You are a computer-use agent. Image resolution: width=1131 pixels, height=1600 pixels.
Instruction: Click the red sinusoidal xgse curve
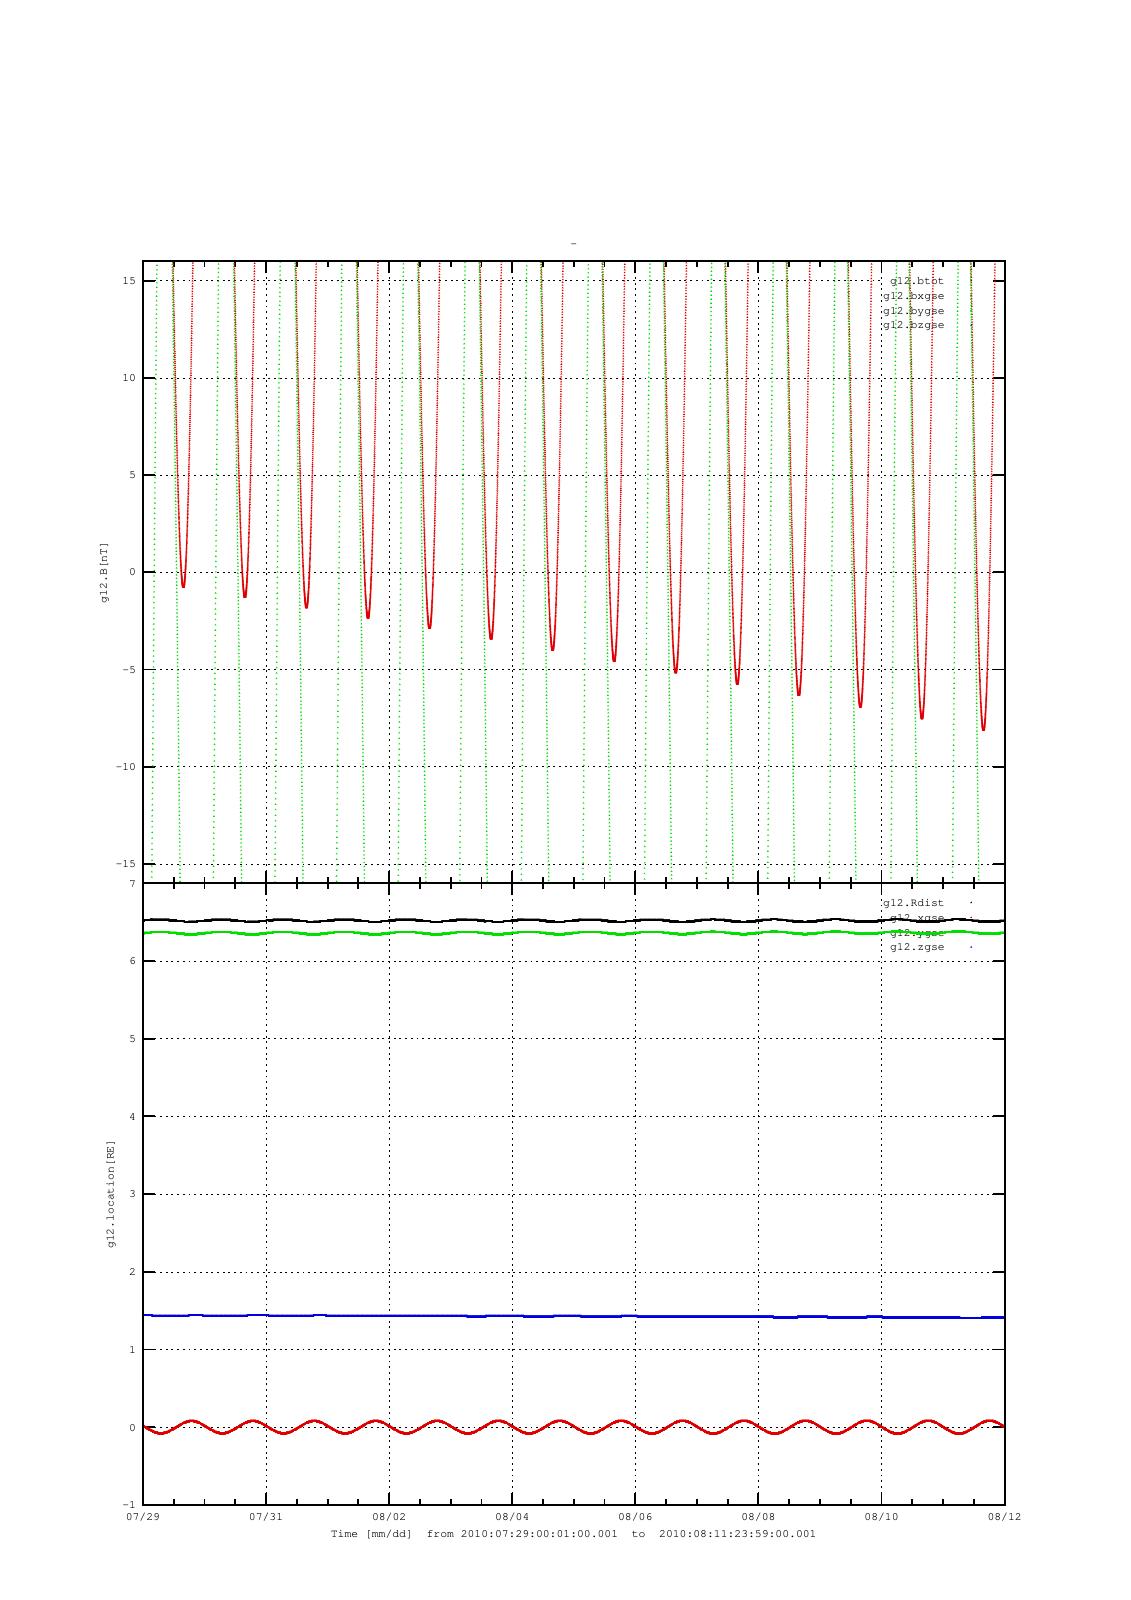point(574,1427)
